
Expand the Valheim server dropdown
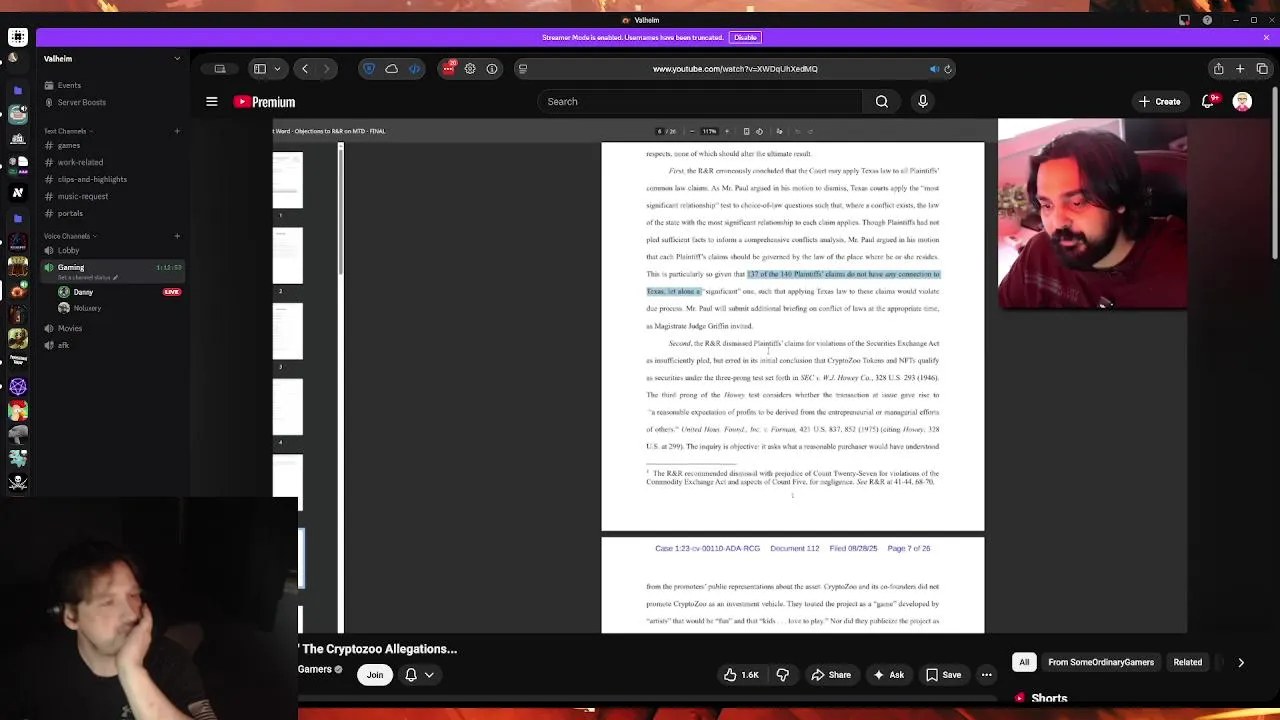coord(177,59)
